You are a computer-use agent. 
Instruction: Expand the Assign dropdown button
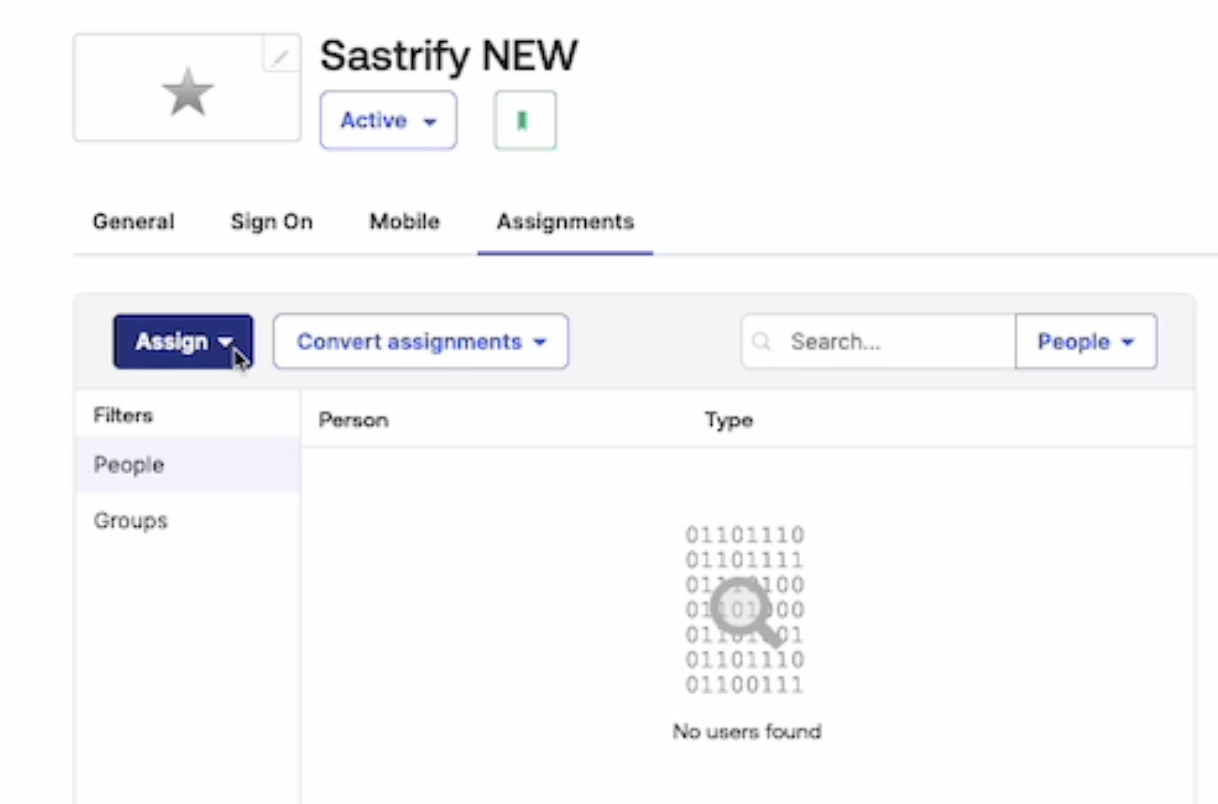[x=183, y=342]
